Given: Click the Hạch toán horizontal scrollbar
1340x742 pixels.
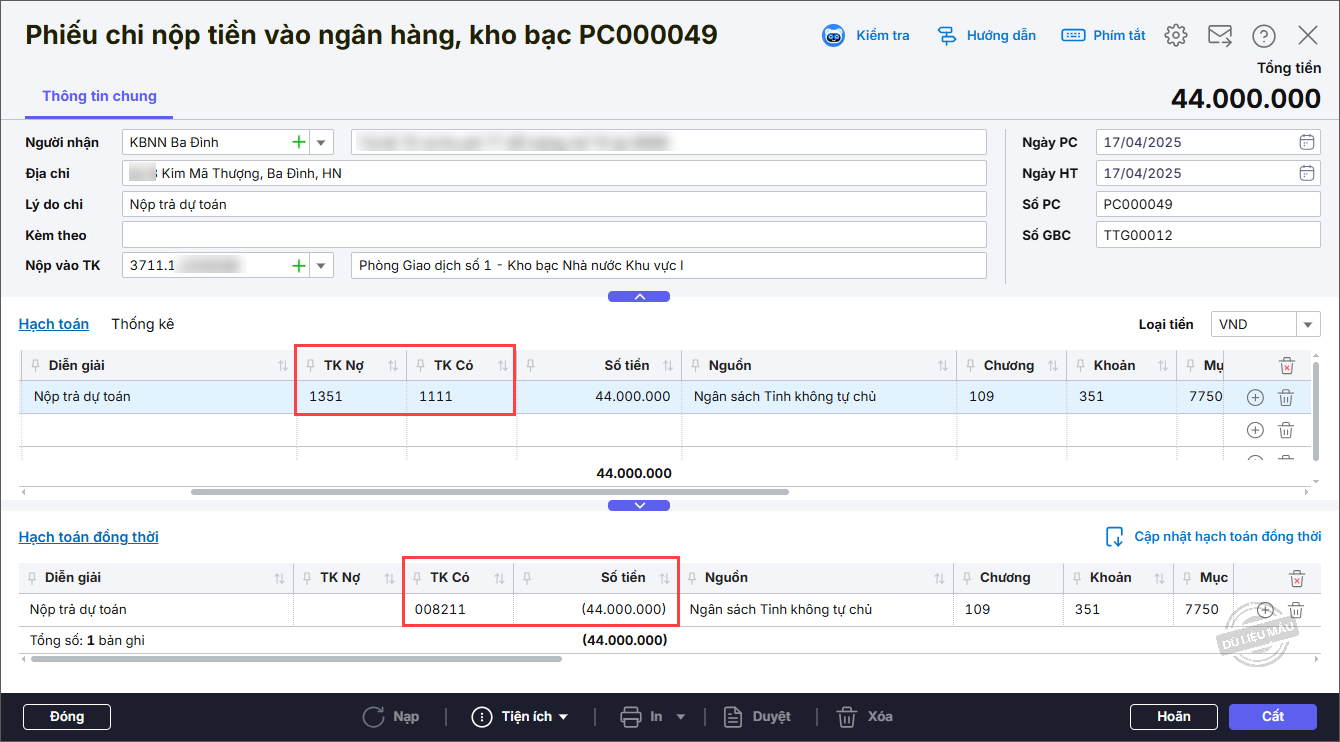Looking at the screenshot, I should [490, 492].
